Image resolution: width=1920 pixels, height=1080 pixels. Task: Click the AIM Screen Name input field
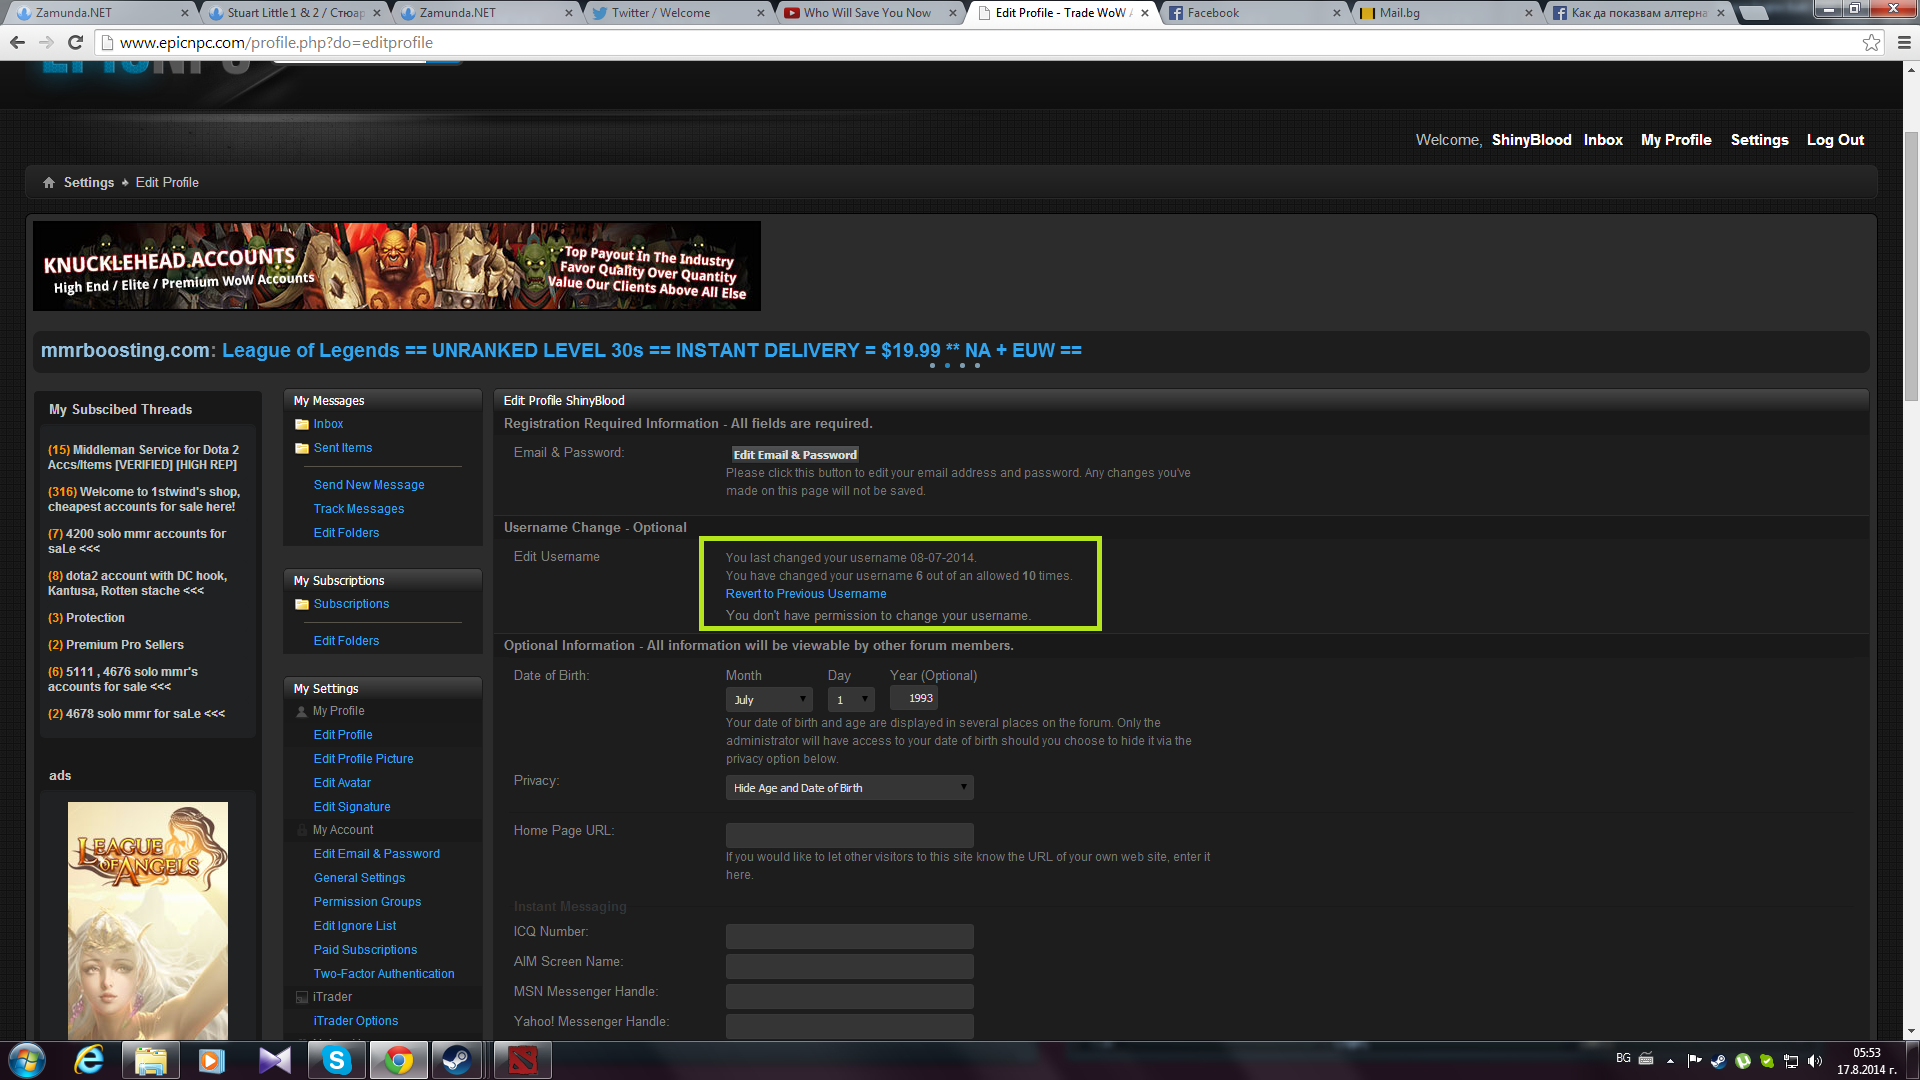tap(849, 966)
